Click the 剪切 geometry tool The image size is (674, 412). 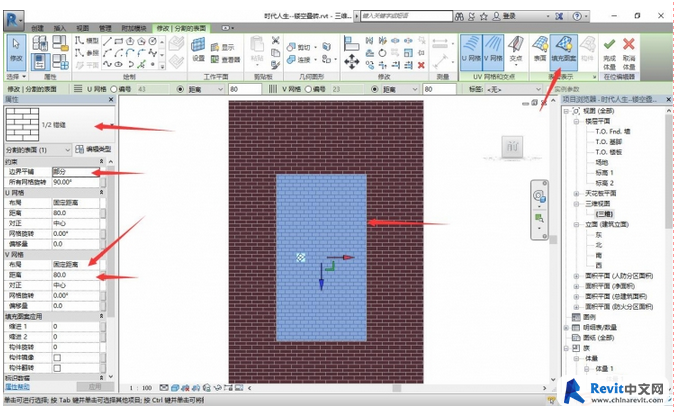299,47
